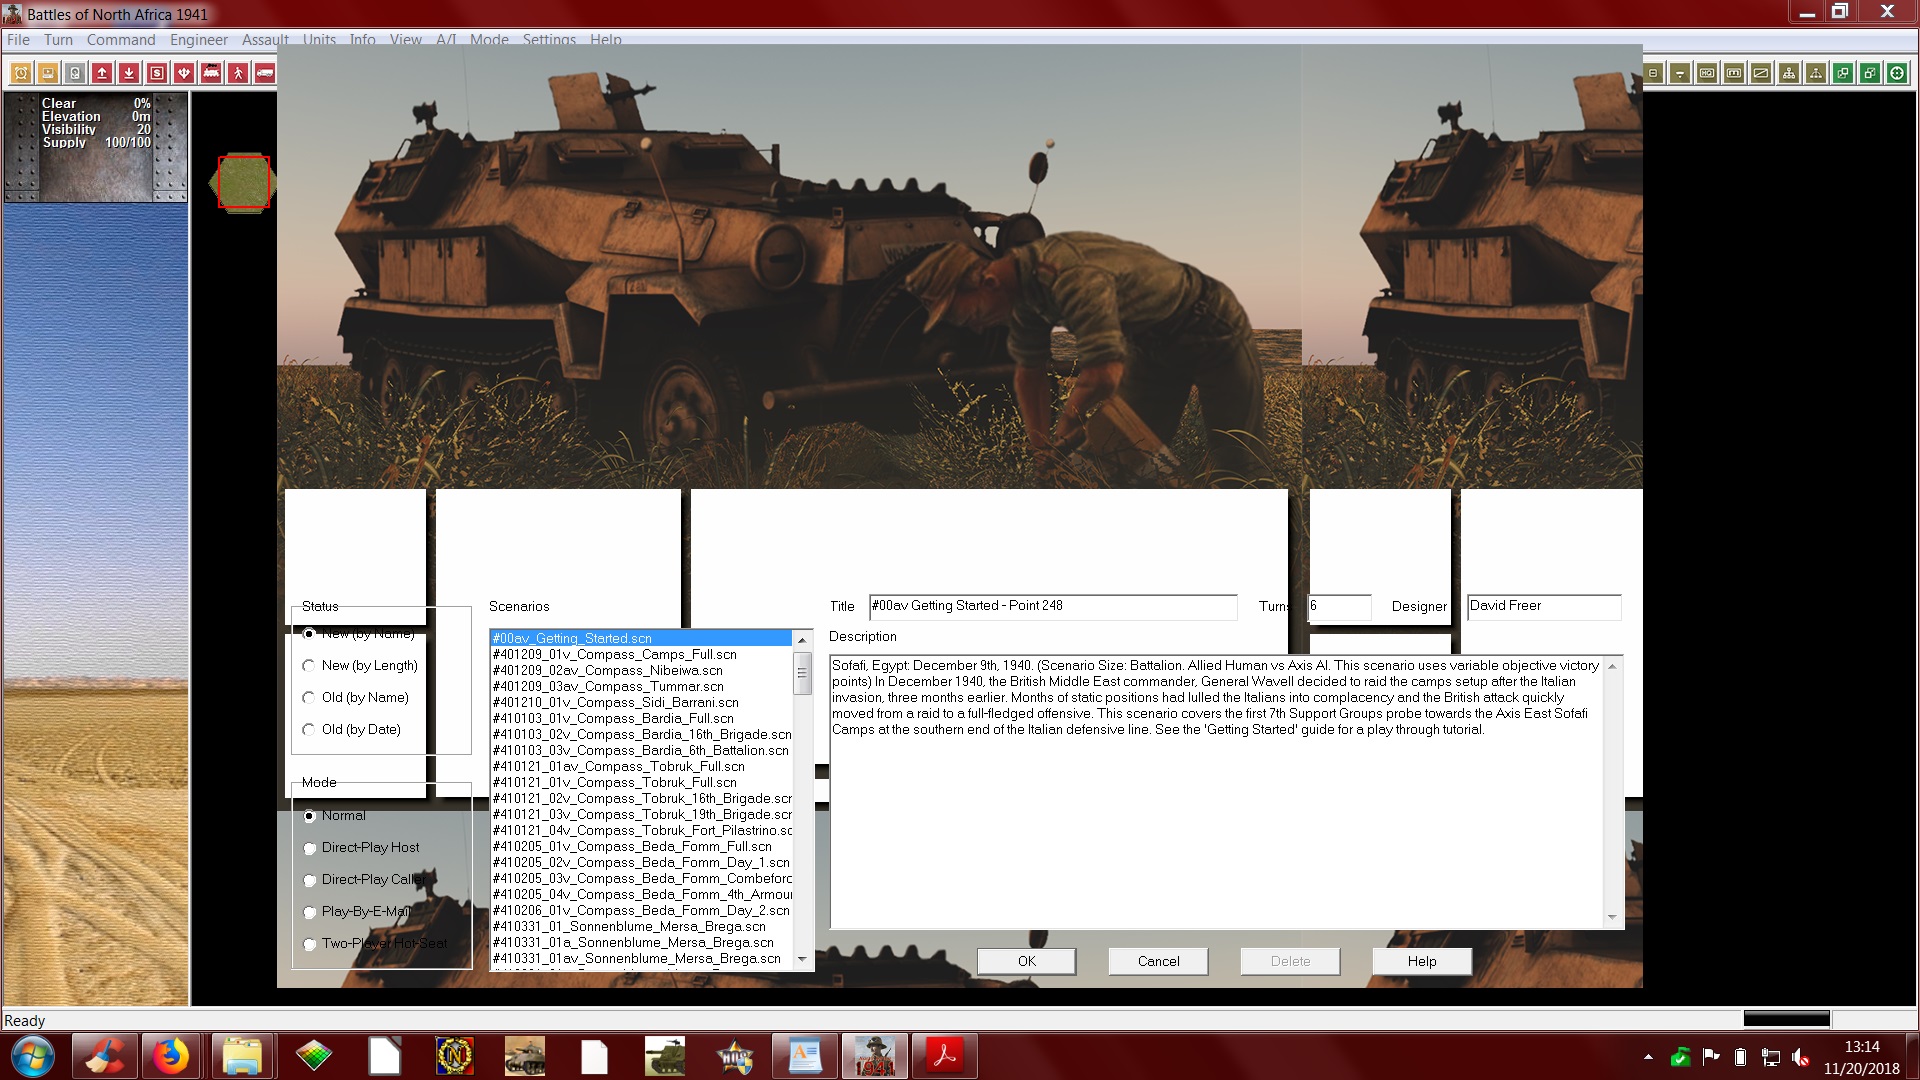This screenshot has width=1920, height=1080.
Task: Click the green crosshair target toolbar icon
Action: pos(1897,73)
